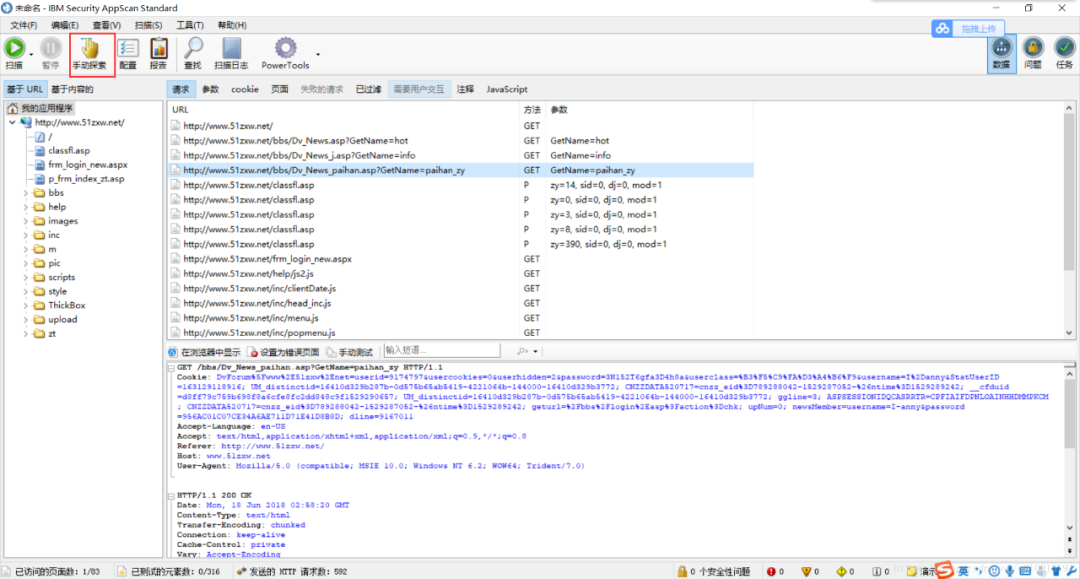Collapse the GET request section toggle
The height and width of the screenshot is (579, 1080).
pyautogui.click(x=172, y=368)
